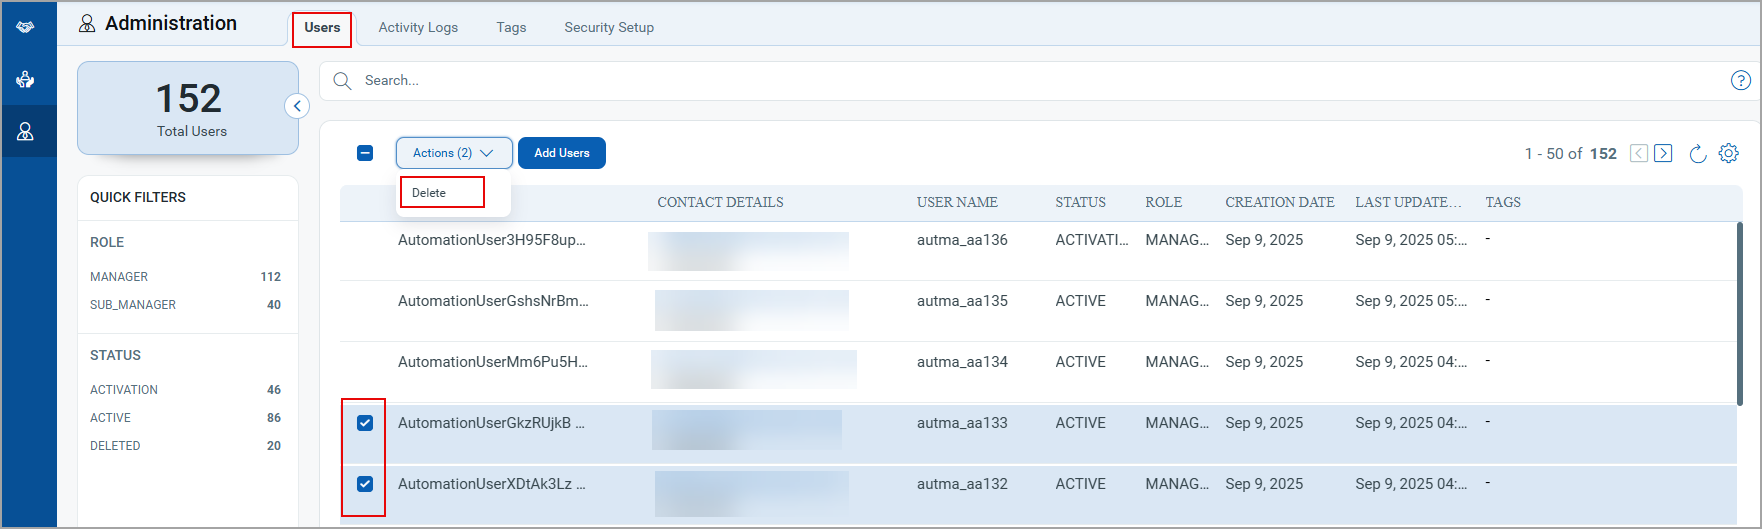Switch to the Activity Logs tab

[418, 28]
